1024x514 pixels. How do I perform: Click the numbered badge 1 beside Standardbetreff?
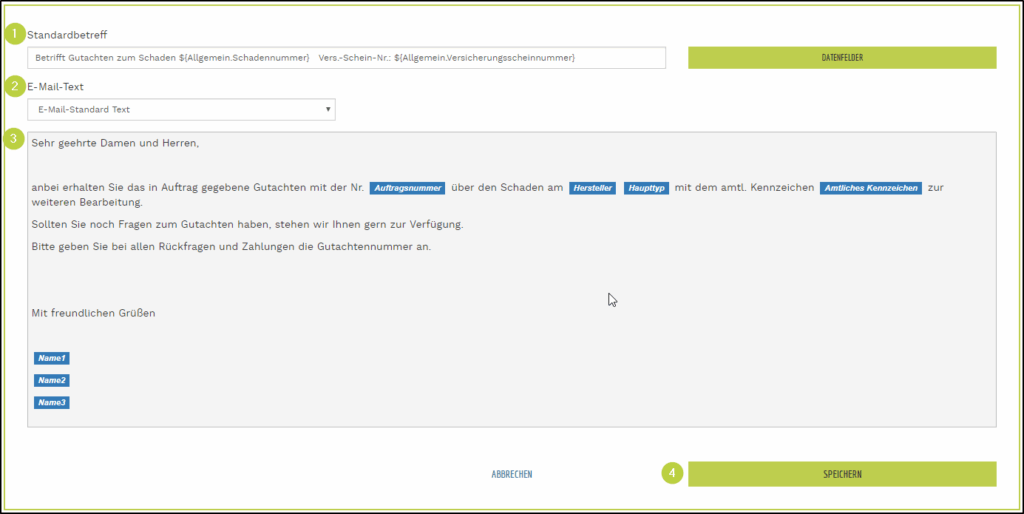pyautogui.click(x=15, y=34)
